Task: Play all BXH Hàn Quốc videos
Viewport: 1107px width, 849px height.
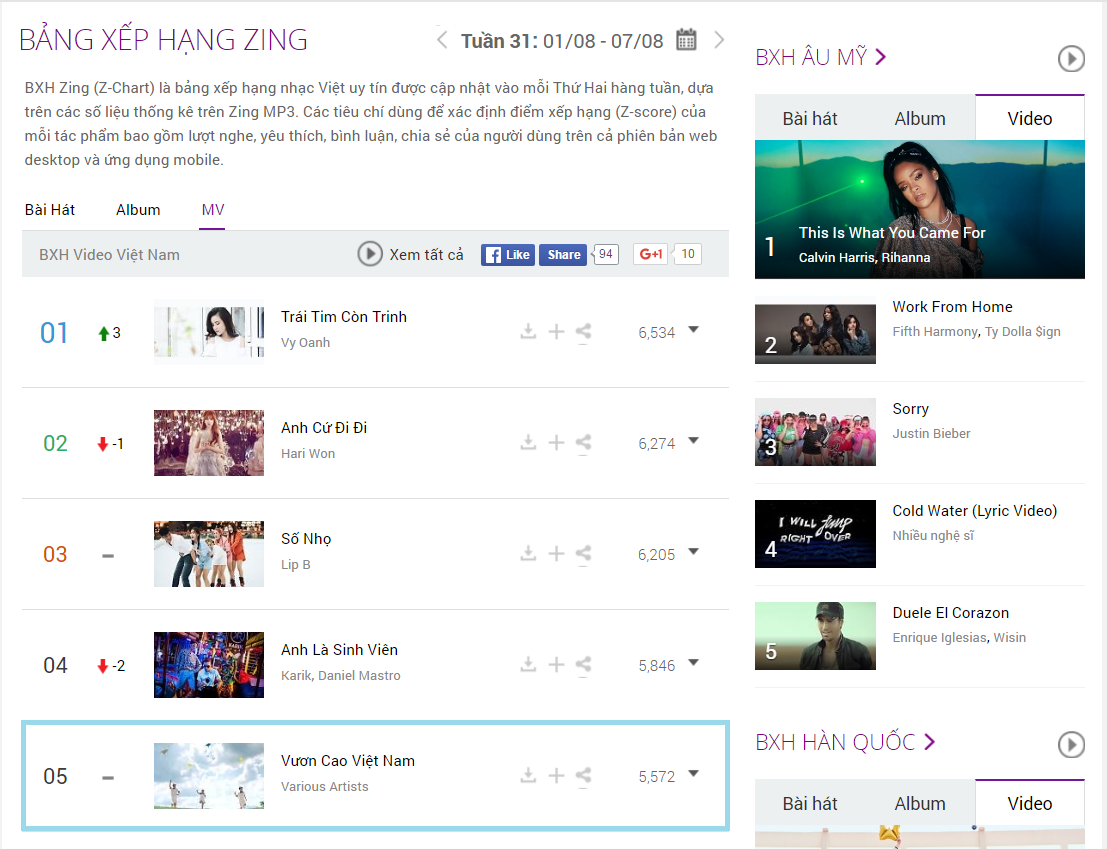Action: (1070, 744)
